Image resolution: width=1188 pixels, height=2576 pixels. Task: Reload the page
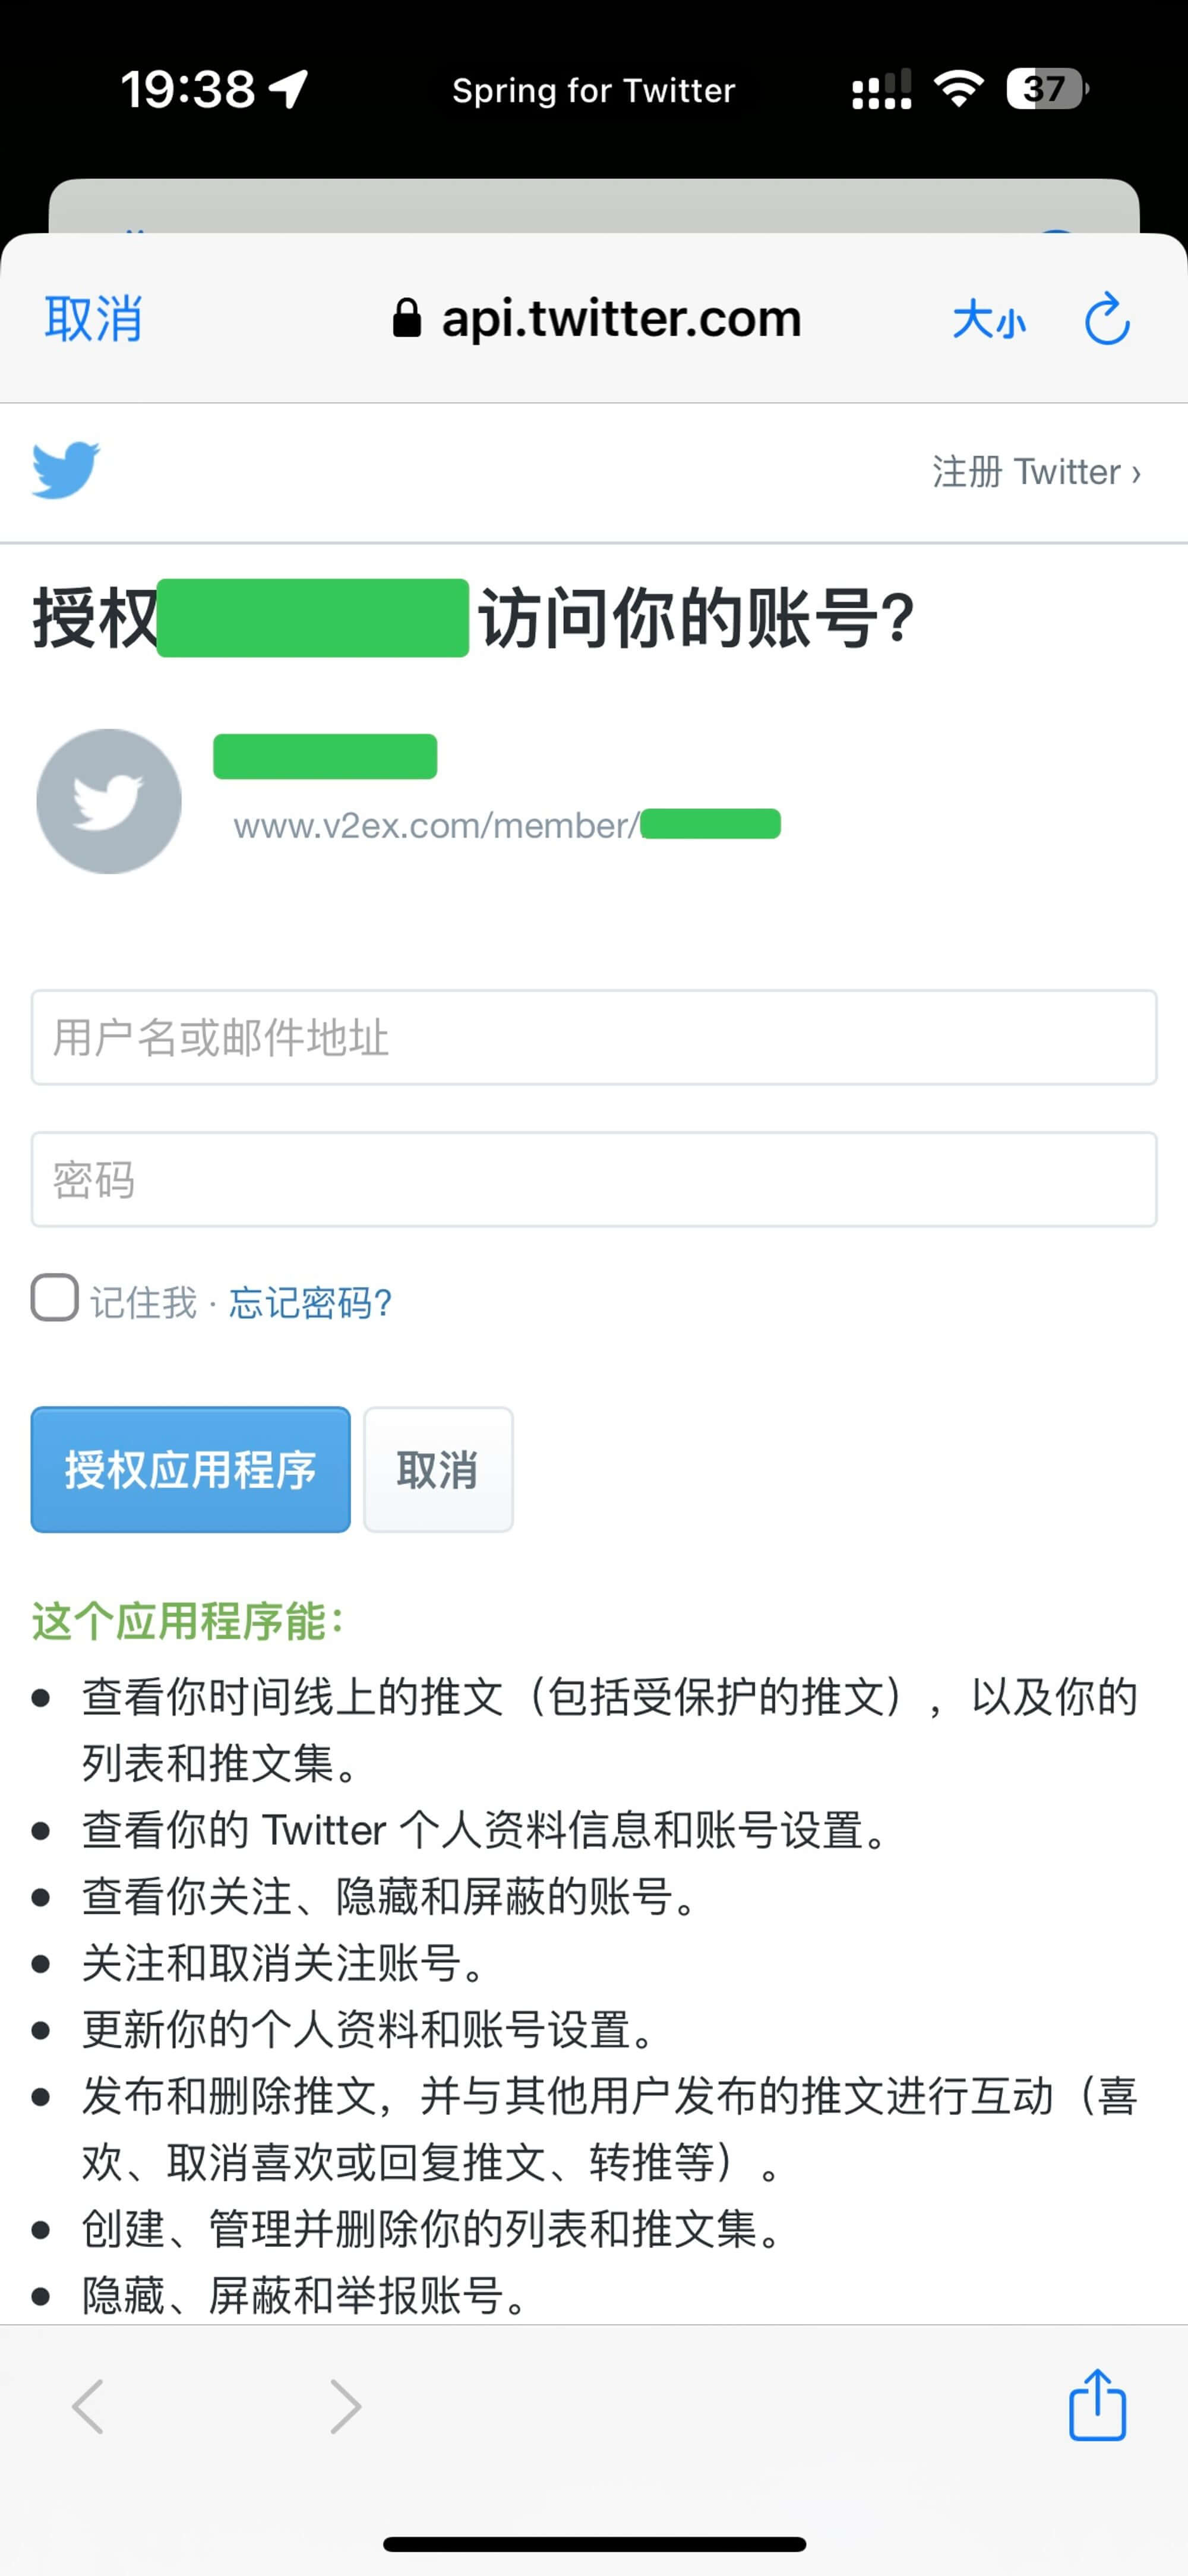click(1105, 318)
